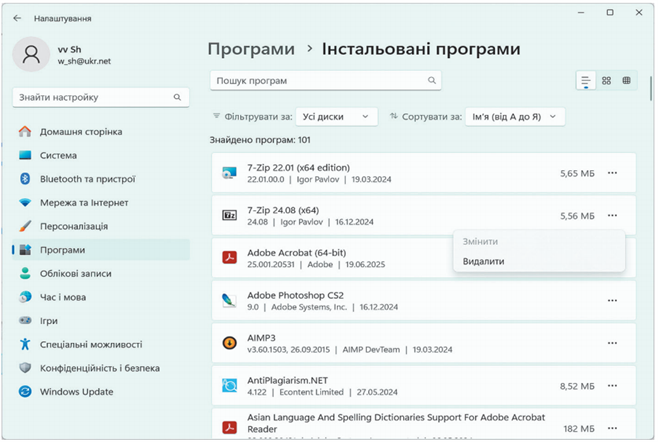
Task: Click the Інстальовані програми heading
Action: click(x=421, y=49)
